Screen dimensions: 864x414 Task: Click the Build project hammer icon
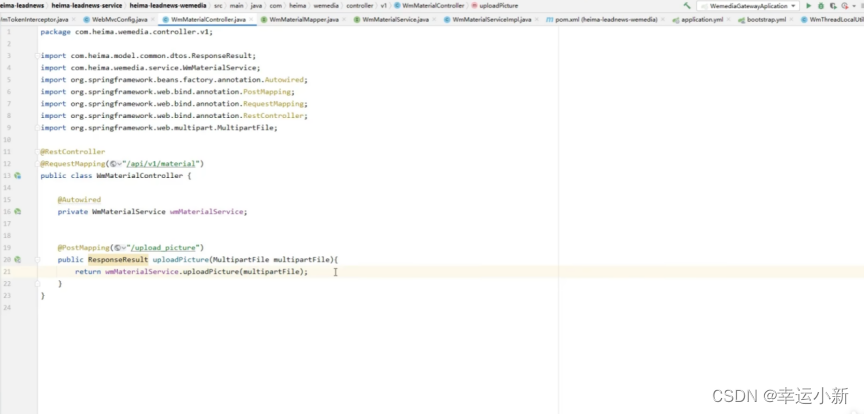click(687, 6)
